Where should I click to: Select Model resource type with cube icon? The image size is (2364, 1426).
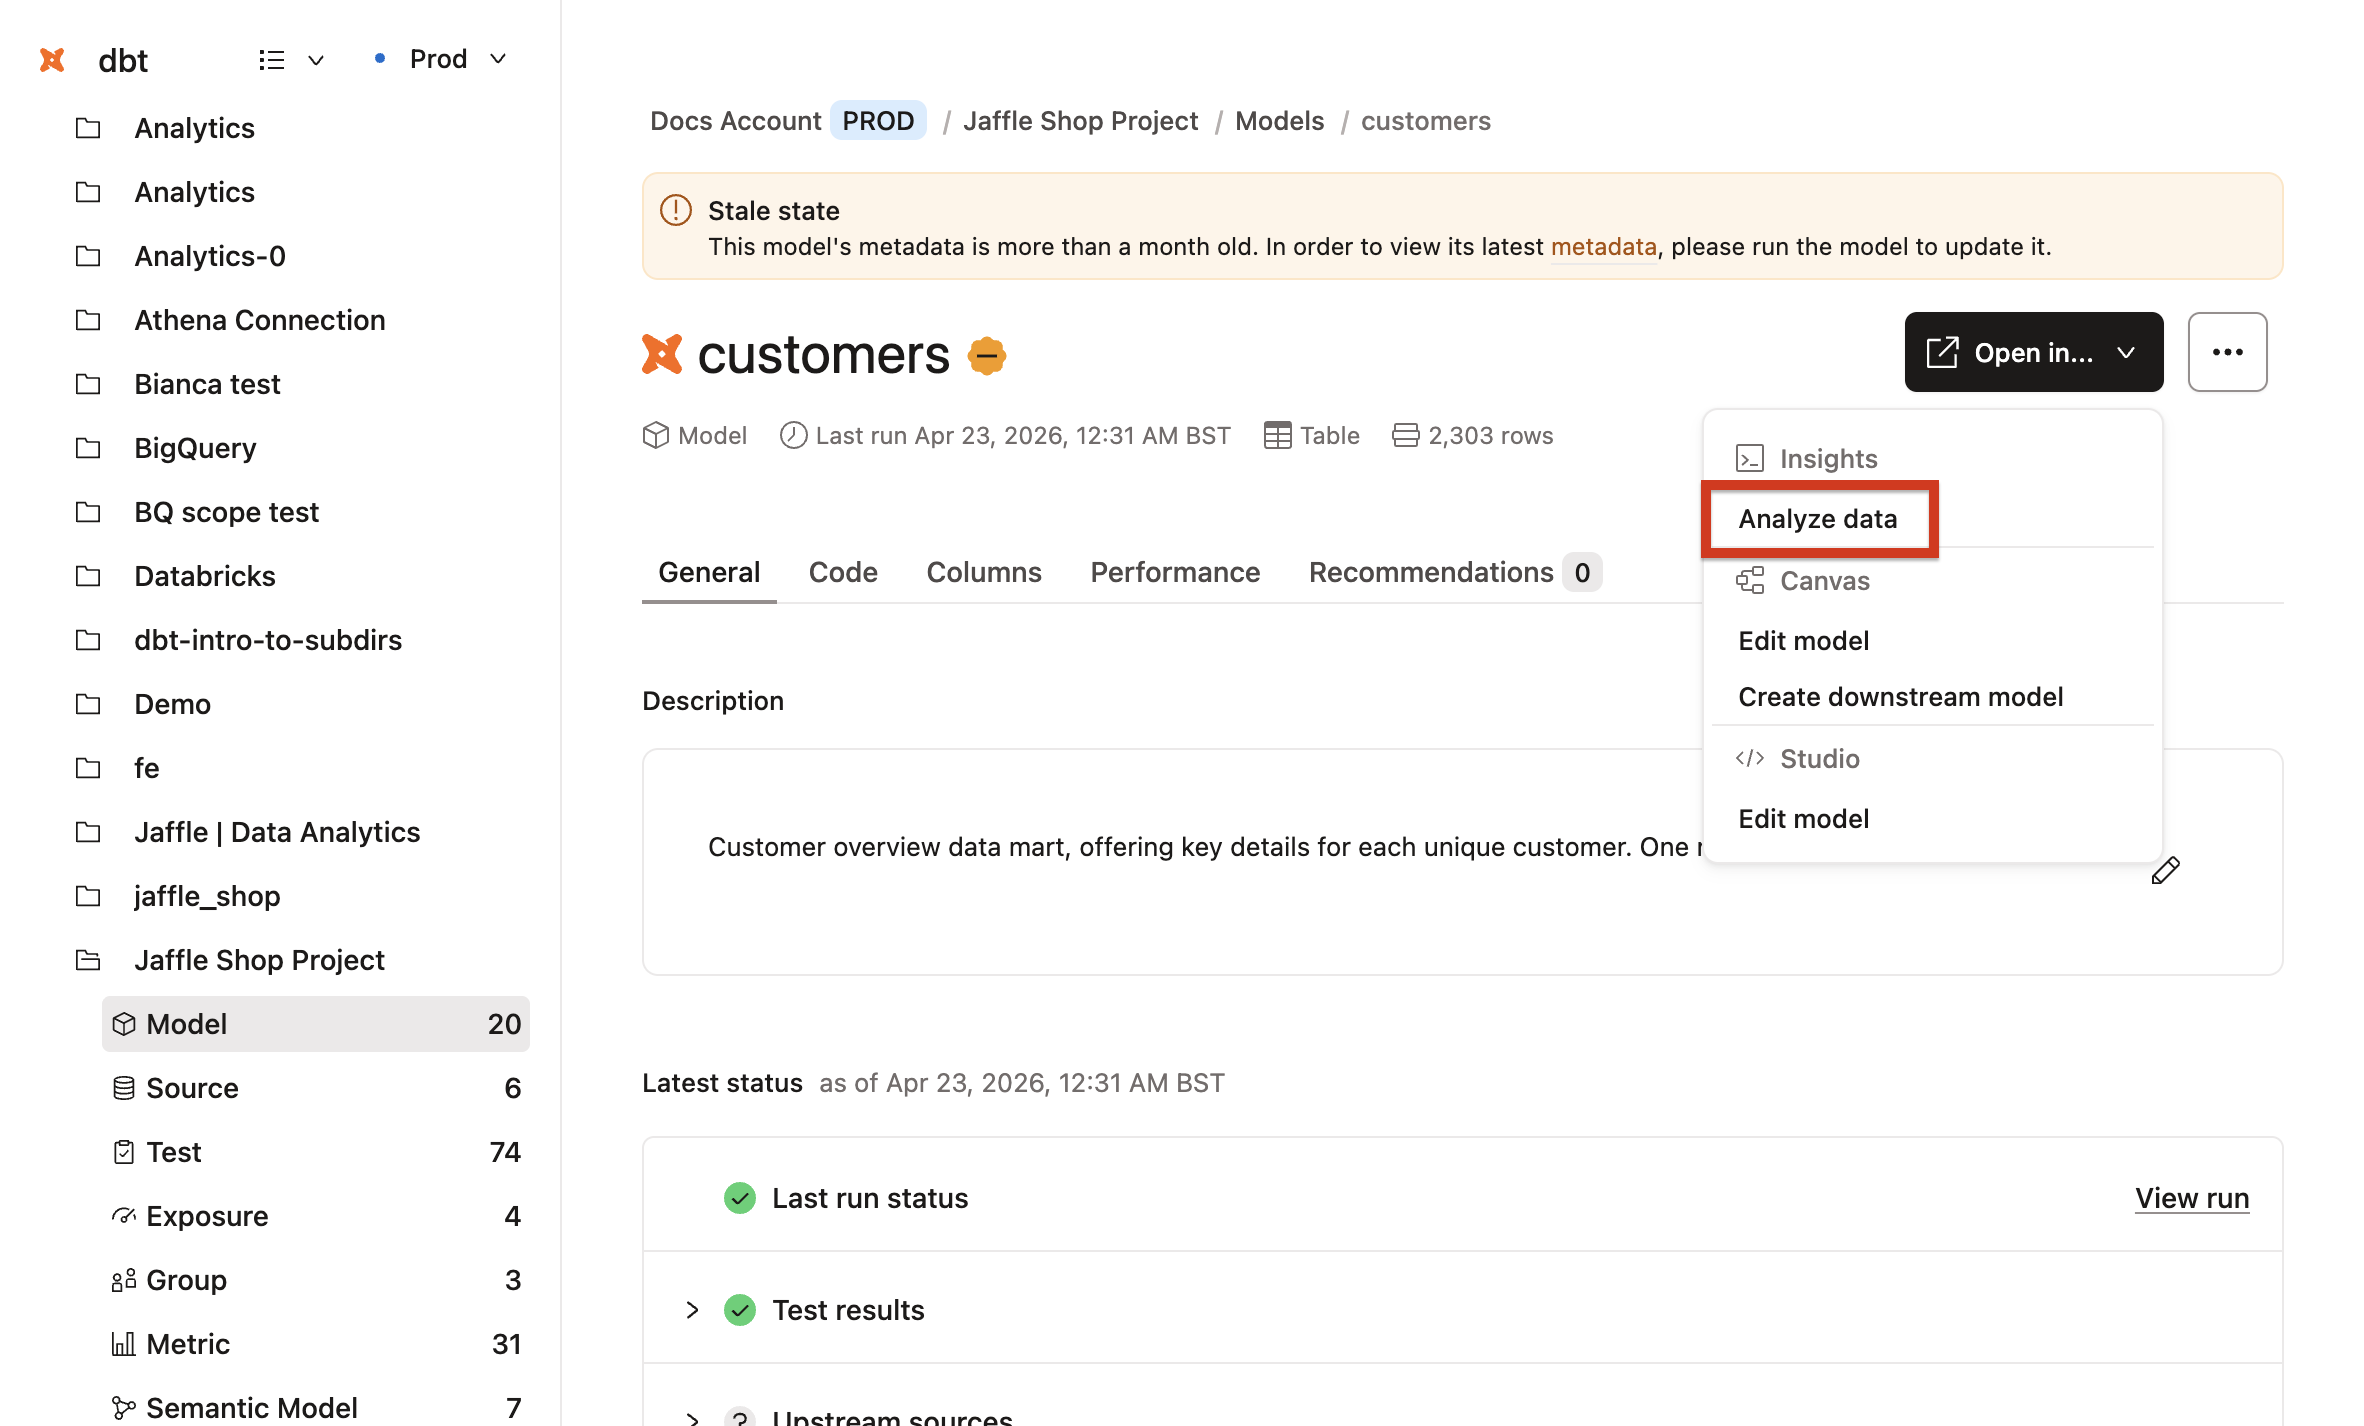(x=316, y=1024)
